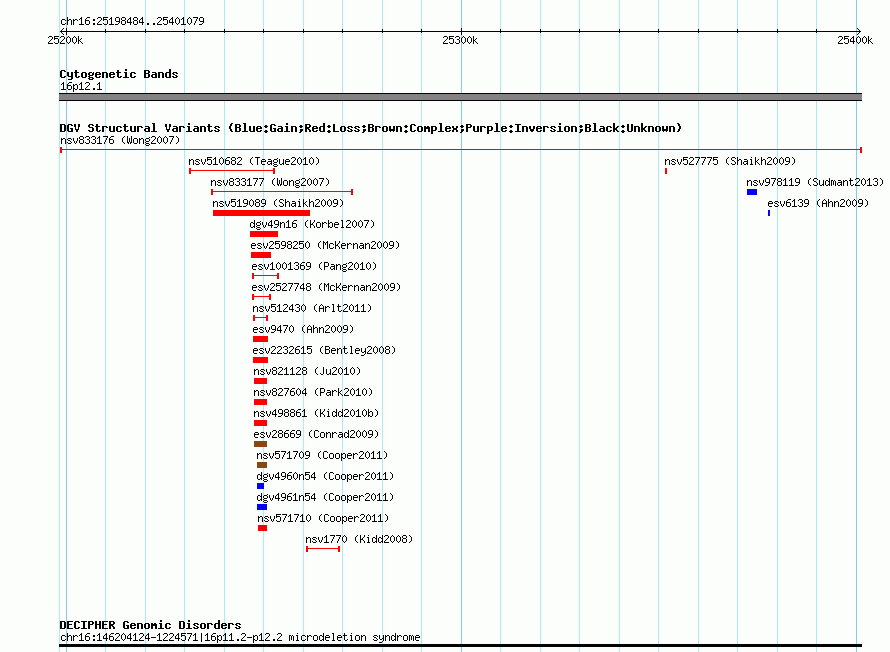Select the 16p12.1 band label
890x652 pixels.
[81, 86]
